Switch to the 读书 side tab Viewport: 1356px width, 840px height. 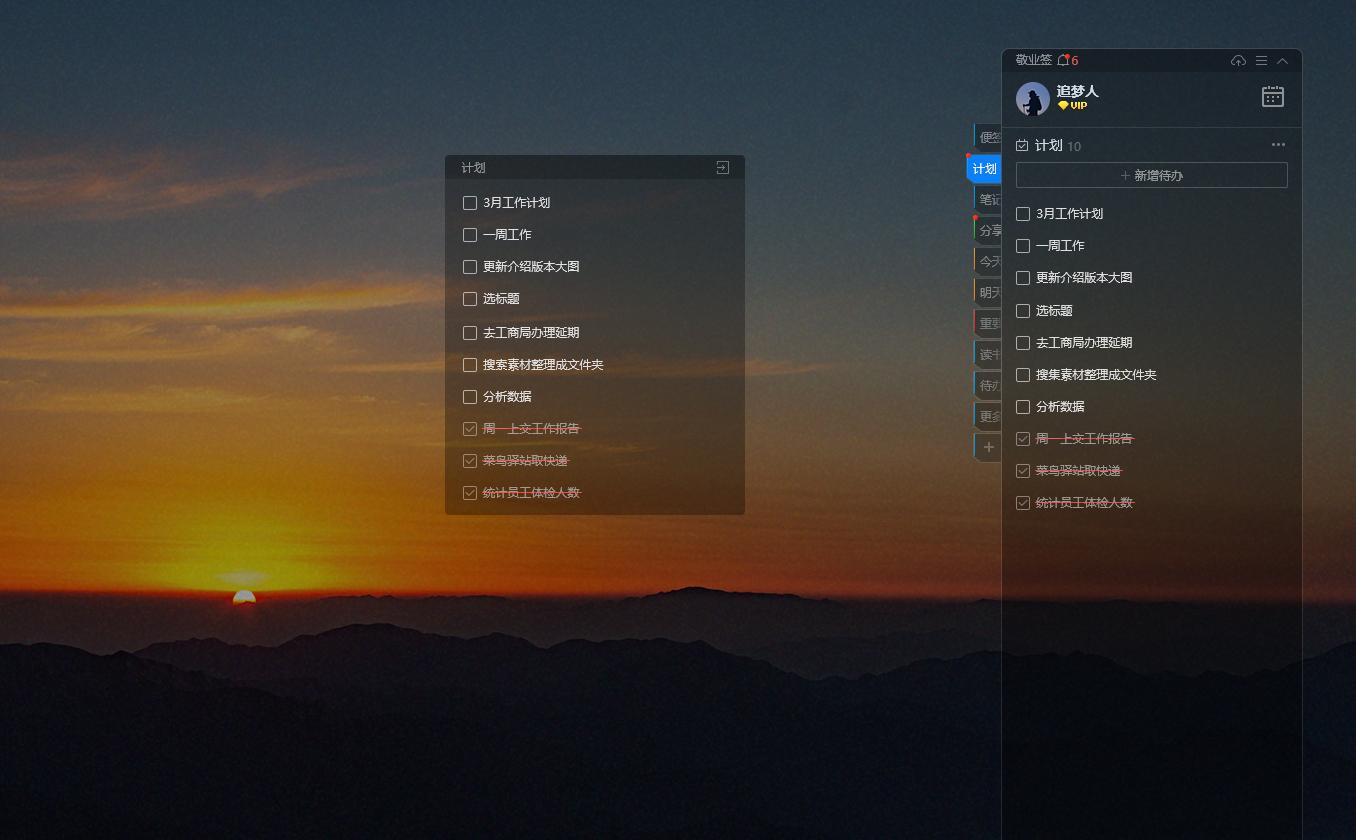click(988, 354)
